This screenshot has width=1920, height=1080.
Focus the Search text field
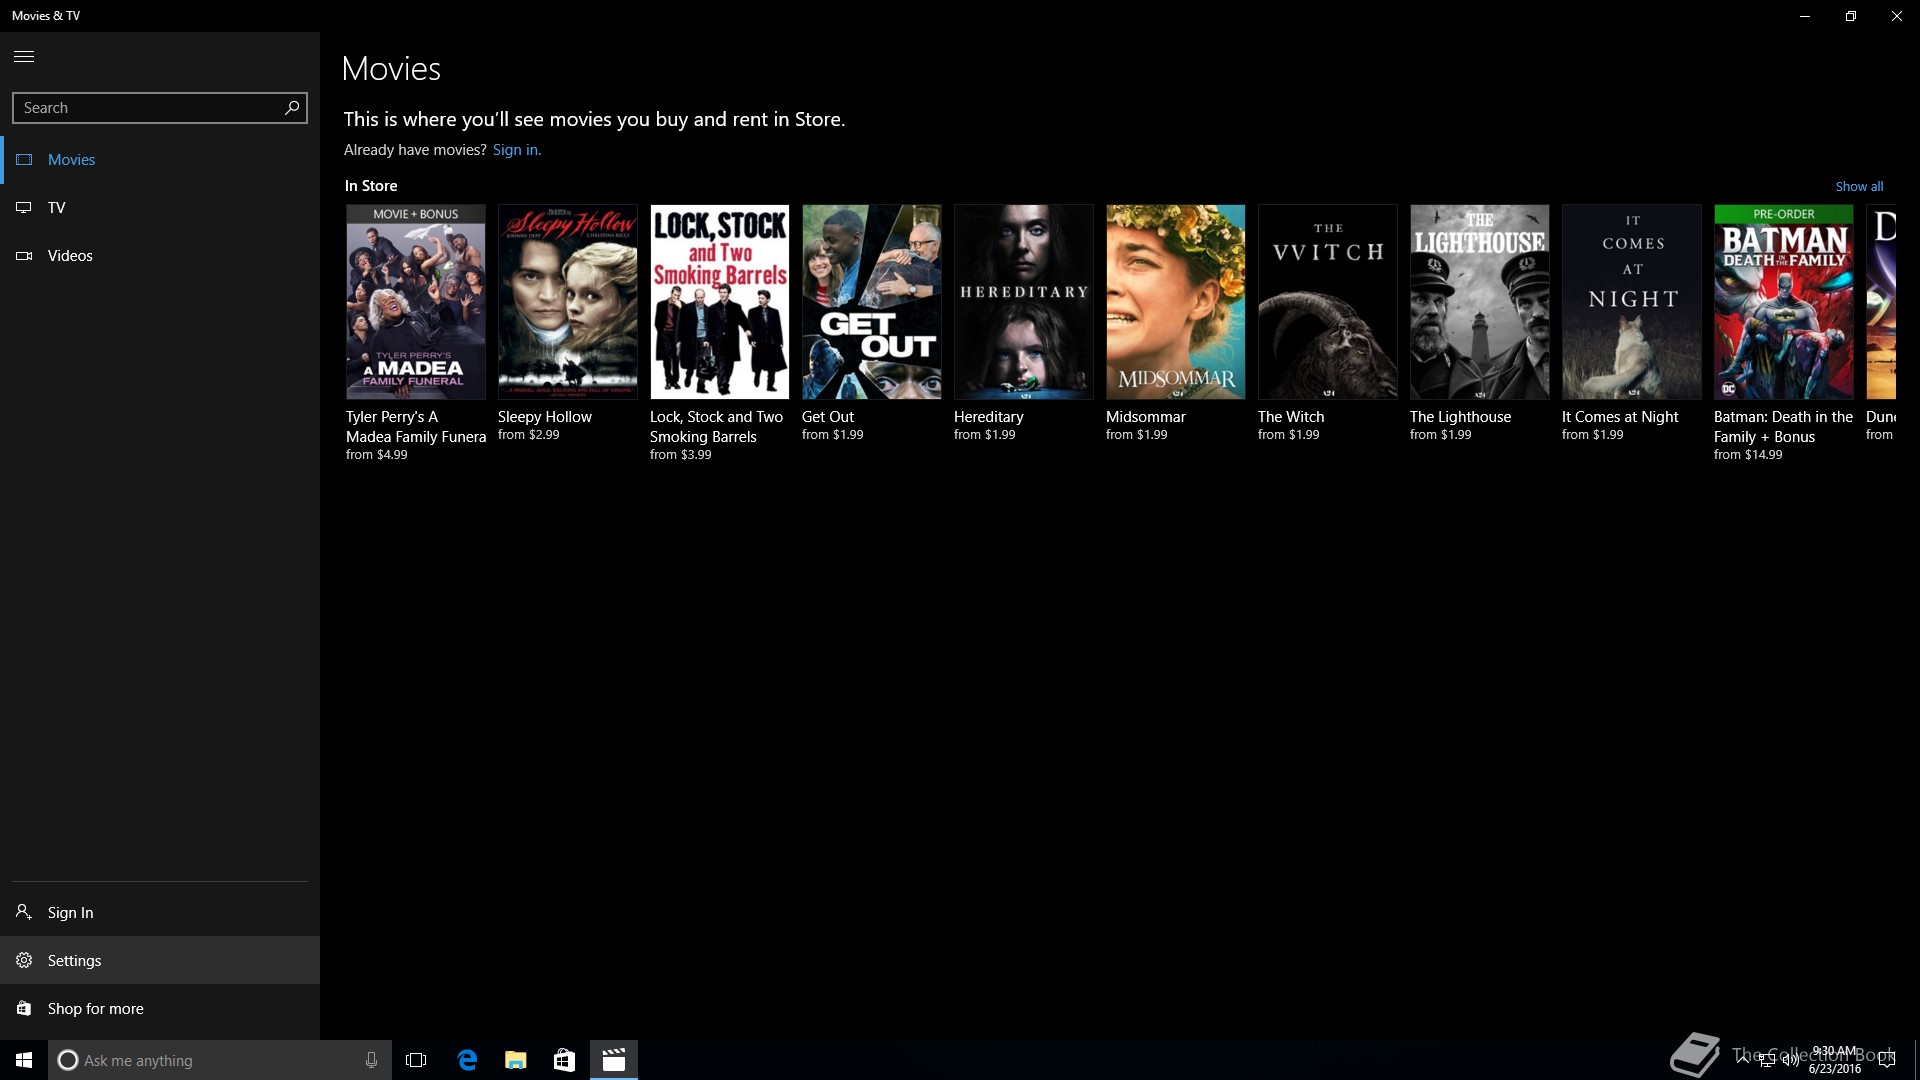coord(160,107)
